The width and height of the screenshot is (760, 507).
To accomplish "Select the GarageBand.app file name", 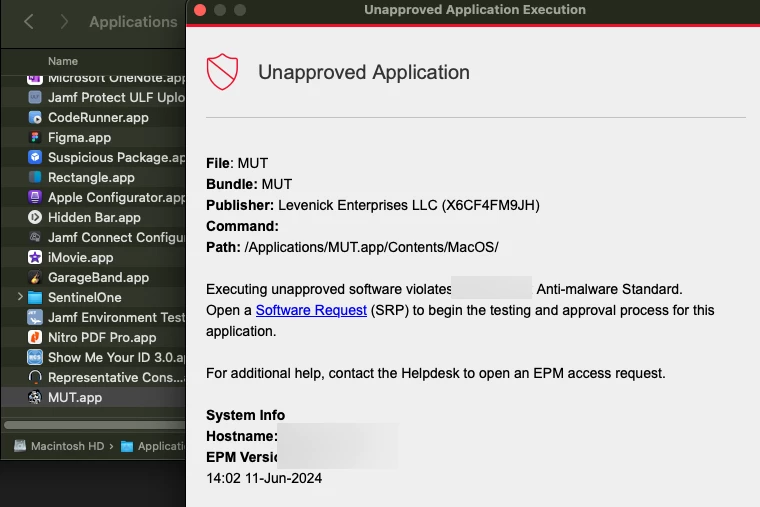I will pos(98,277).
